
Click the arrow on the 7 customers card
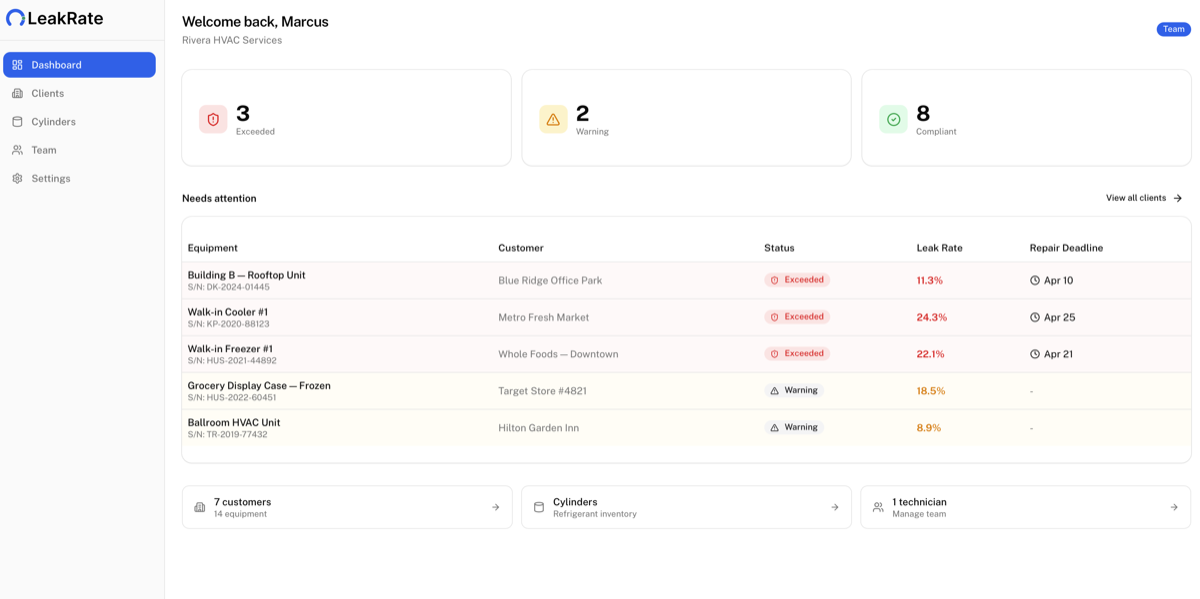point(497,507)
